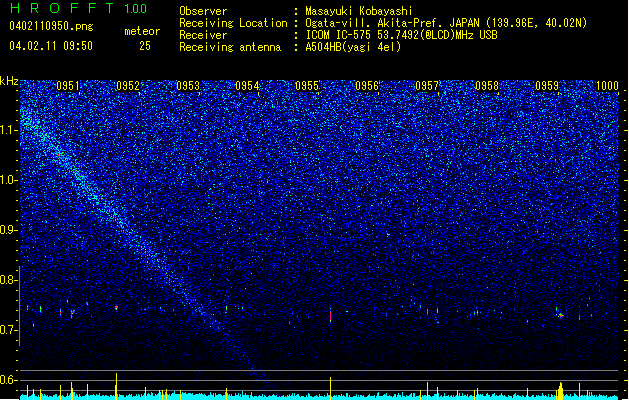Click the date stamp 04.02.11 09:50
The width and height of the screenshot is (629, 400).
point(51,46)
